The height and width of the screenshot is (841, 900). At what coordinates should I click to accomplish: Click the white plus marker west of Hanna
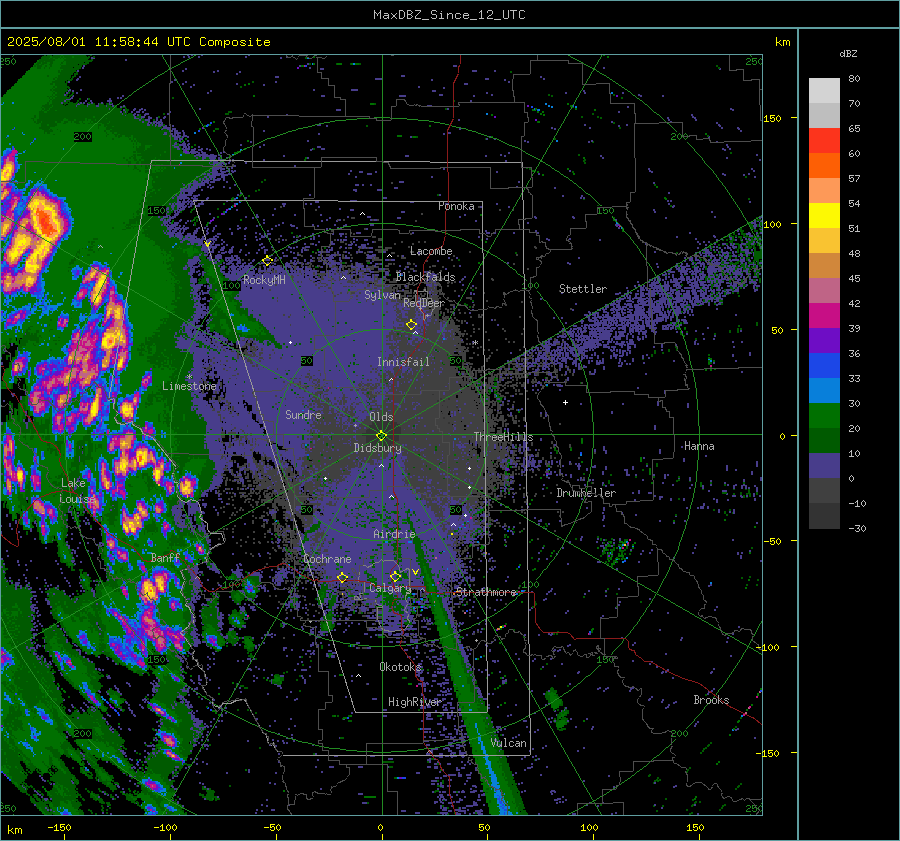[565, 402]
